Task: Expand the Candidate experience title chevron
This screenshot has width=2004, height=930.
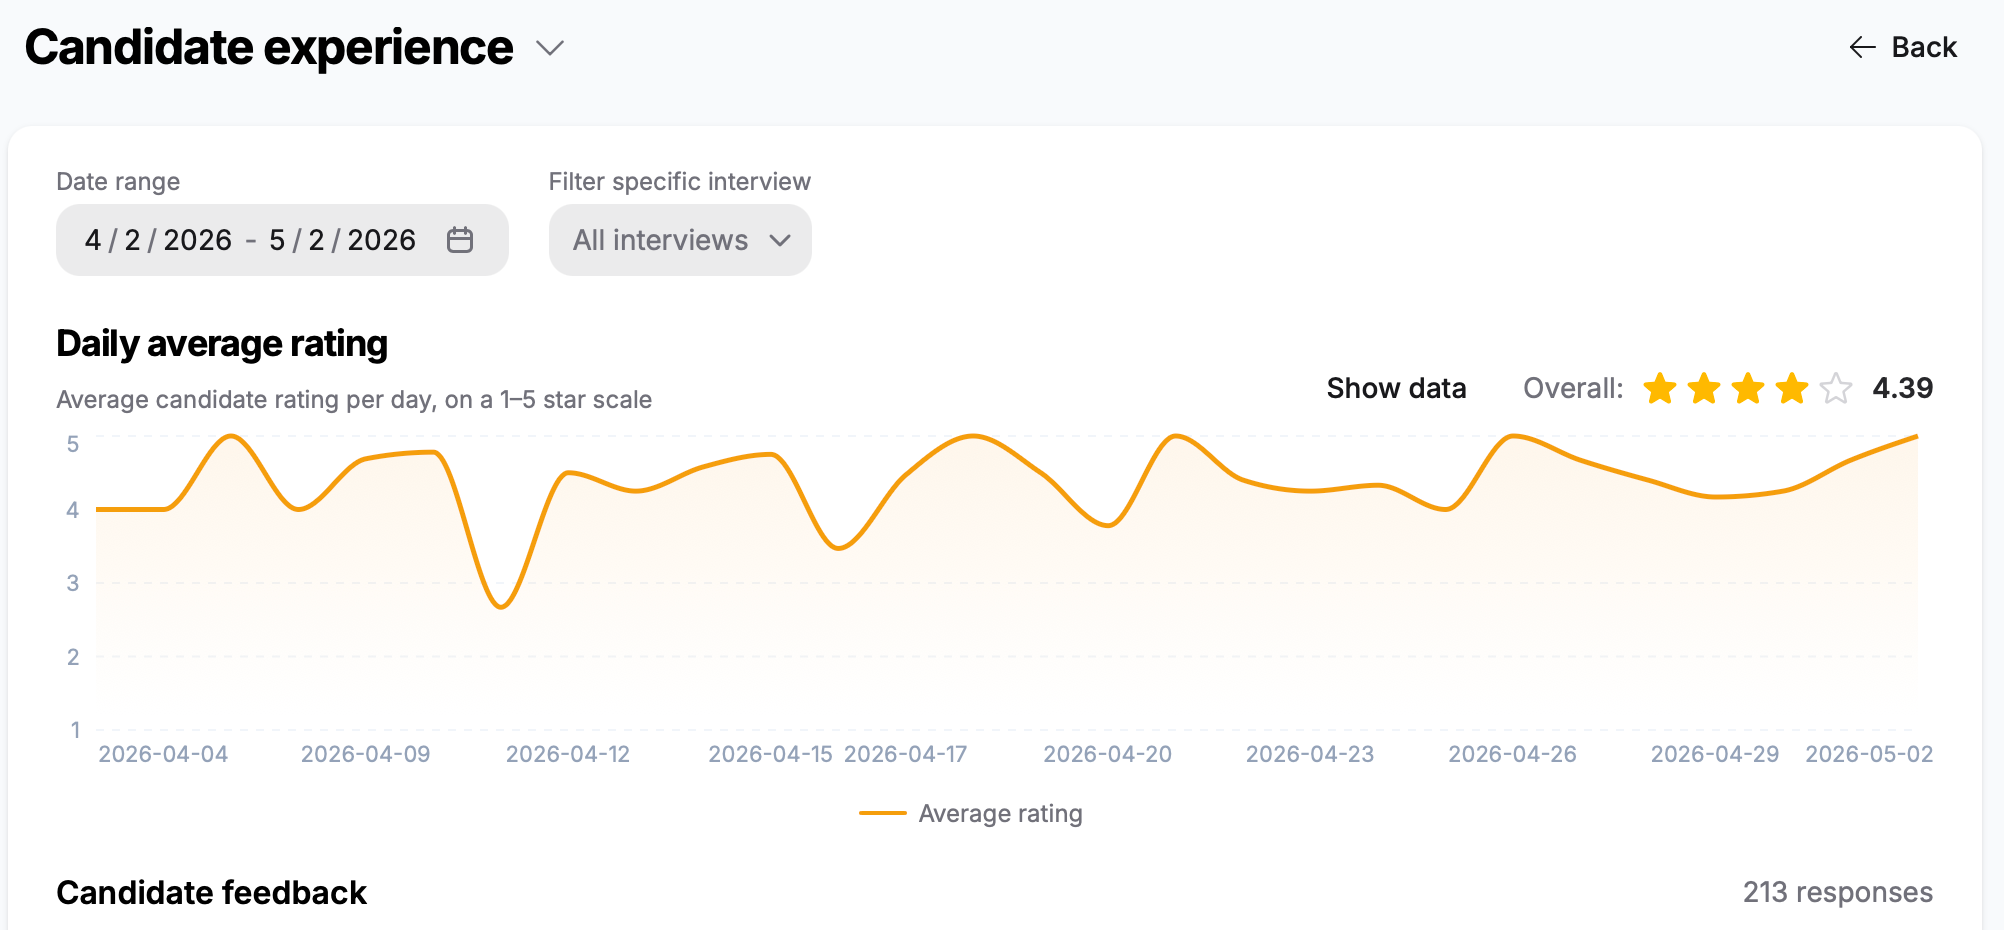Action: click(x=550, y=48)
